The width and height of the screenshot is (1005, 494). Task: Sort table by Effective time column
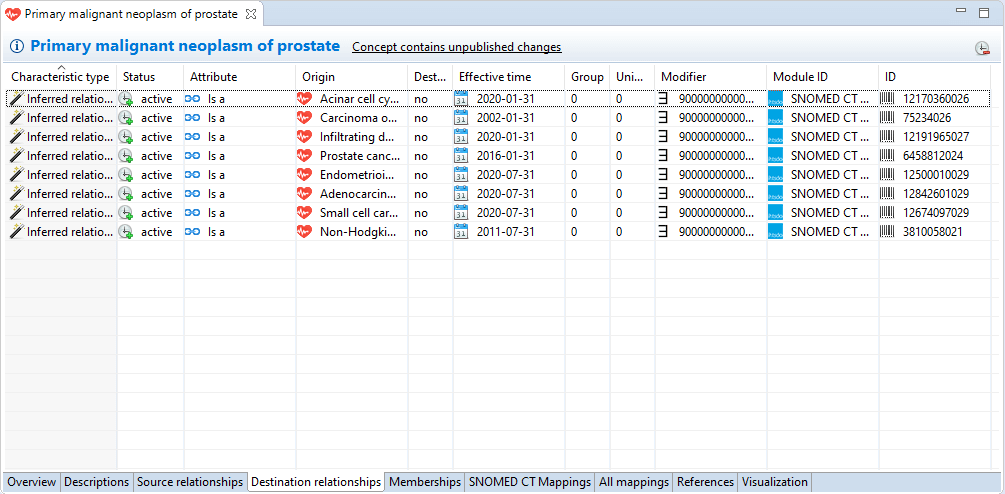click(x=495, y=77)
